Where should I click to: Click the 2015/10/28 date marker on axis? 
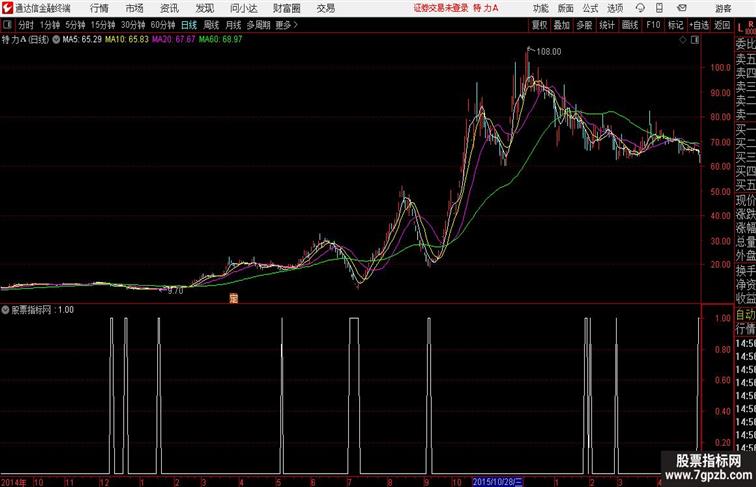pyautogui.click(x=497, y=482)
